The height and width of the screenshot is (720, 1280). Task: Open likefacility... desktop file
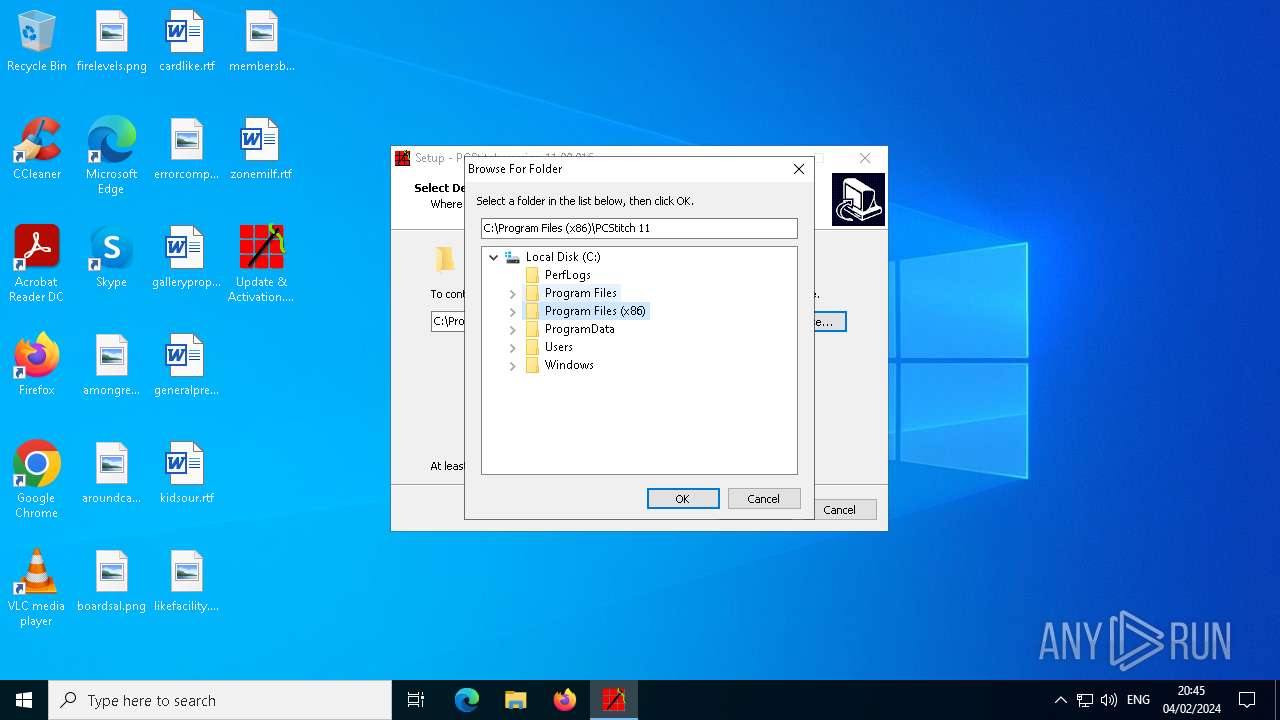click(187, 582)
